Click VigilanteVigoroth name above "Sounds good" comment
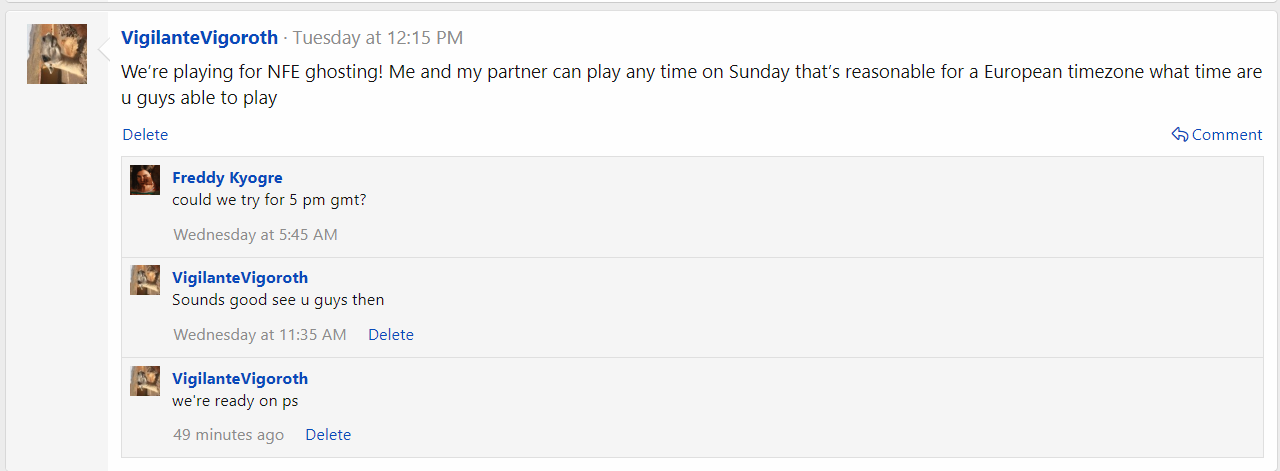Image resolution: width=1280 pixels, height=471 pixels. point(240,278)
